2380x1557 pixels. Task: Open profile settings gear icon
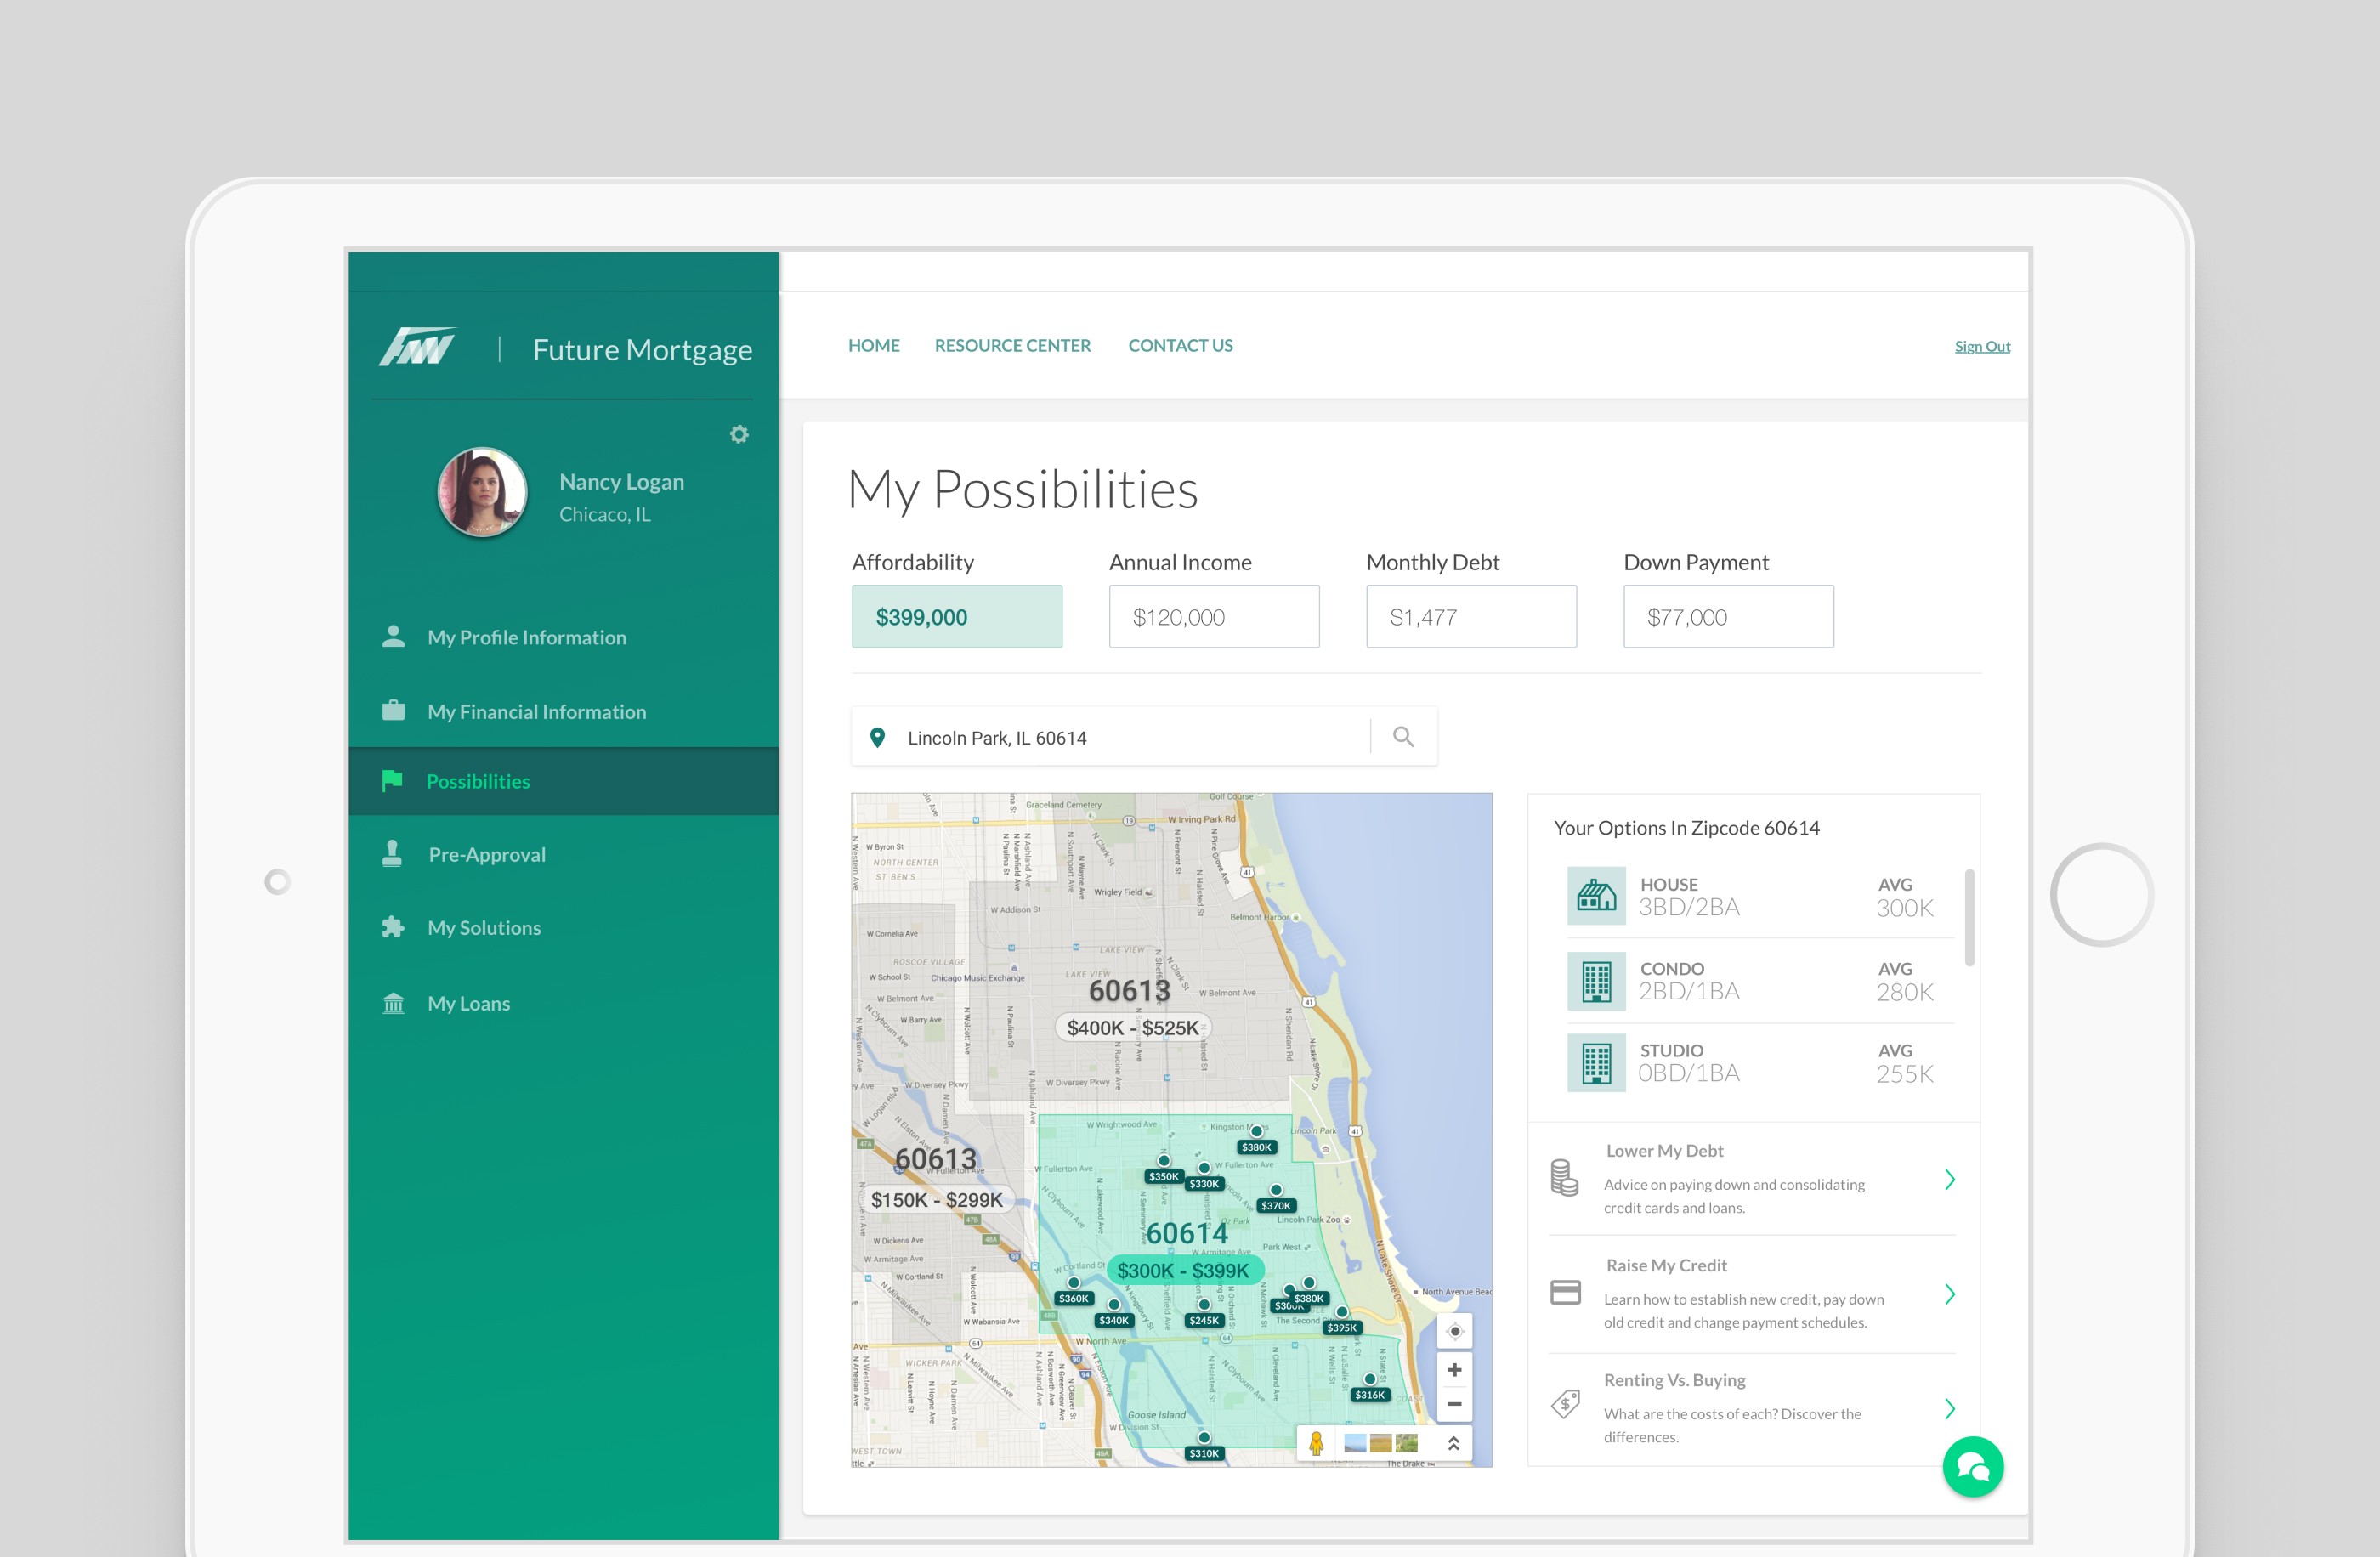pos(739,434)
